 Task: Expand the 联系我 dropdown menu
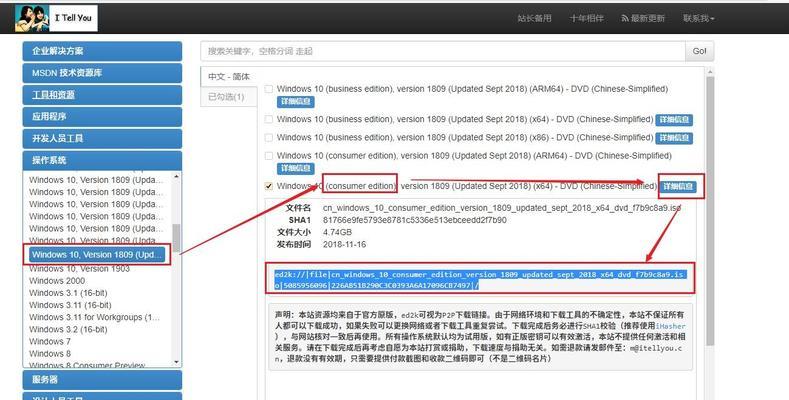point(698,18)
